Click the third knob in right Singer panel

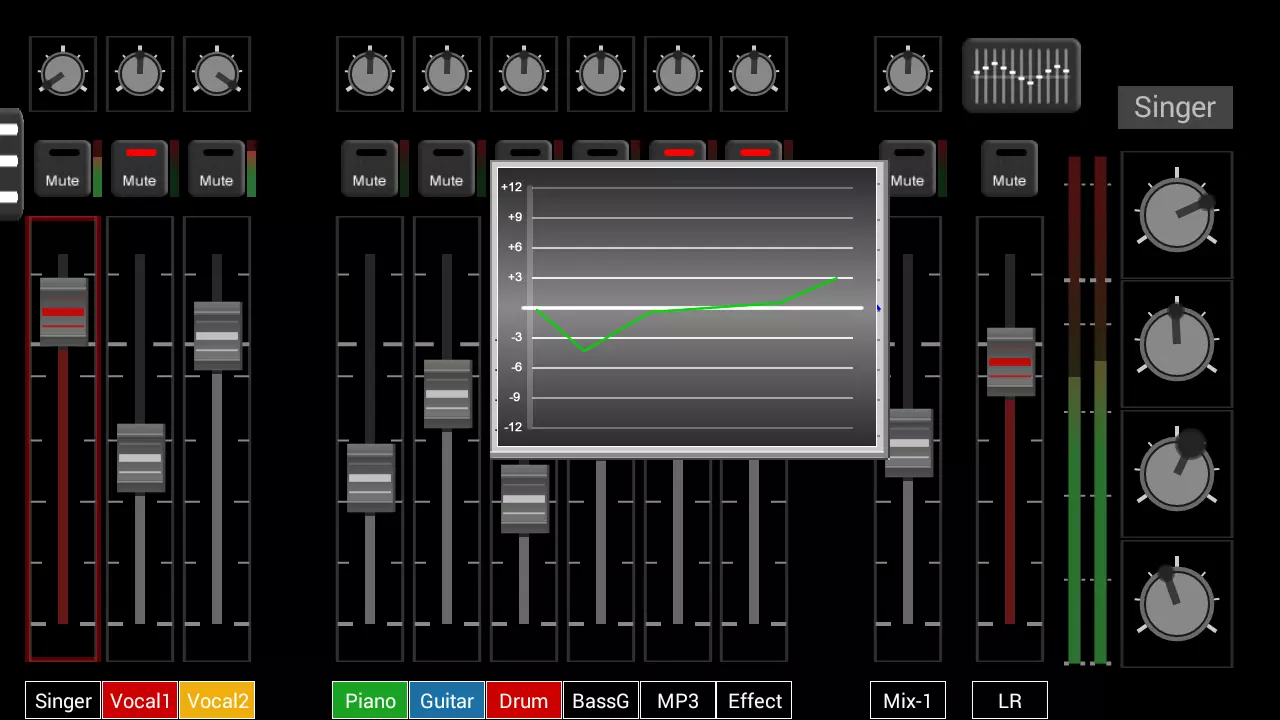click(x=1177, y=472)
